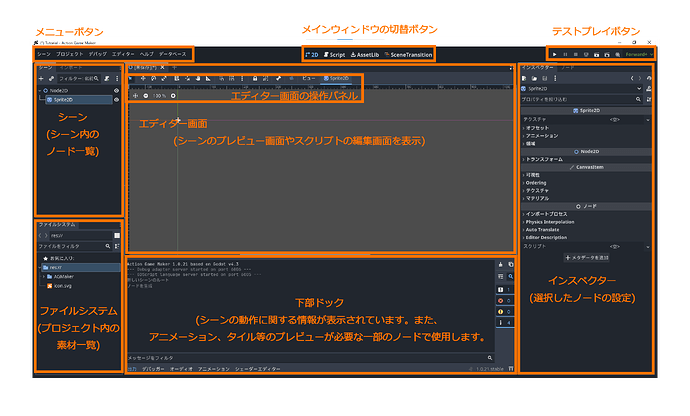The image size is (690, 416).
Task: Choose the Ruler Mode tool
Action: (x=208, y=78)
